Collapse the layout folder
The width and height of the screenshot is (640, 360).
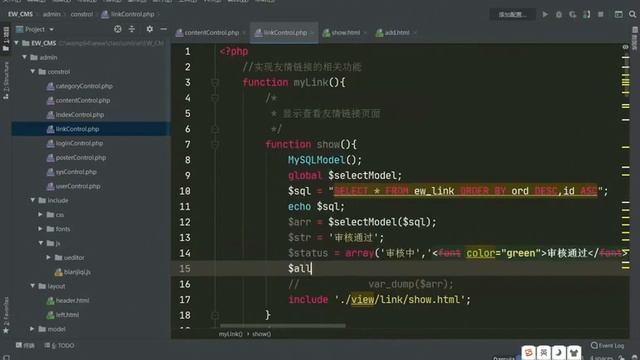coord(33,286)
